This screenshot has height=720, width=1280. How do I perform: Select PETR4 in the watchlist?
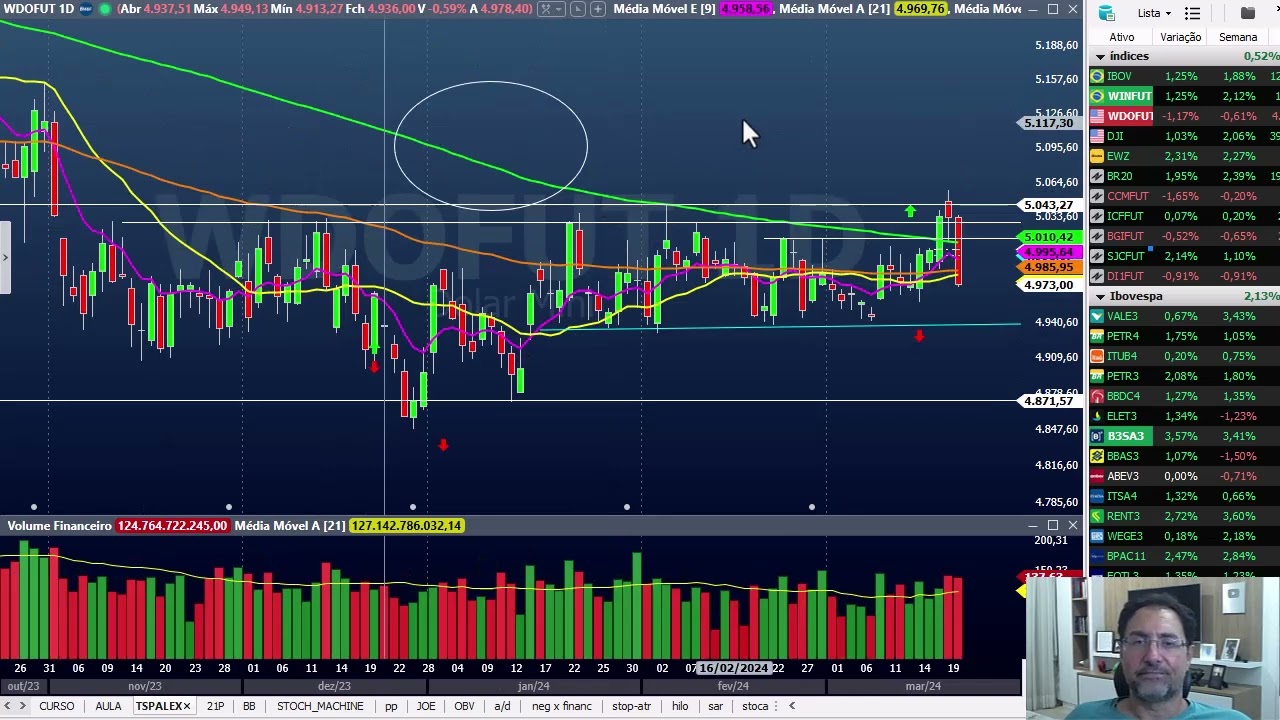pos(1122,336)
